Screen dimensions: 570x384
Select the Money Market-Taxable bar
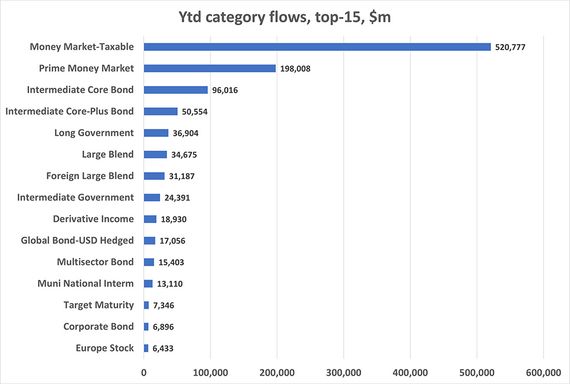tap(317, 47)
